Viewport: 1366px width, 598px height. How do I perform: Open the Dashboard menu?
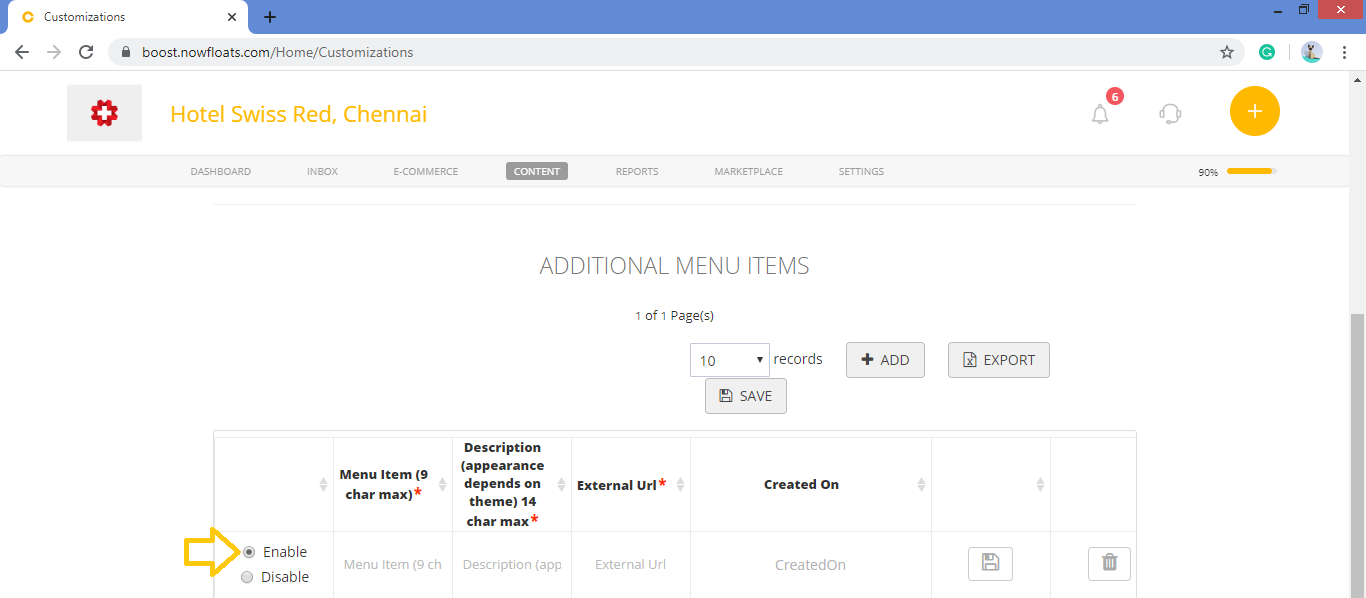click(x=221, y=171)
